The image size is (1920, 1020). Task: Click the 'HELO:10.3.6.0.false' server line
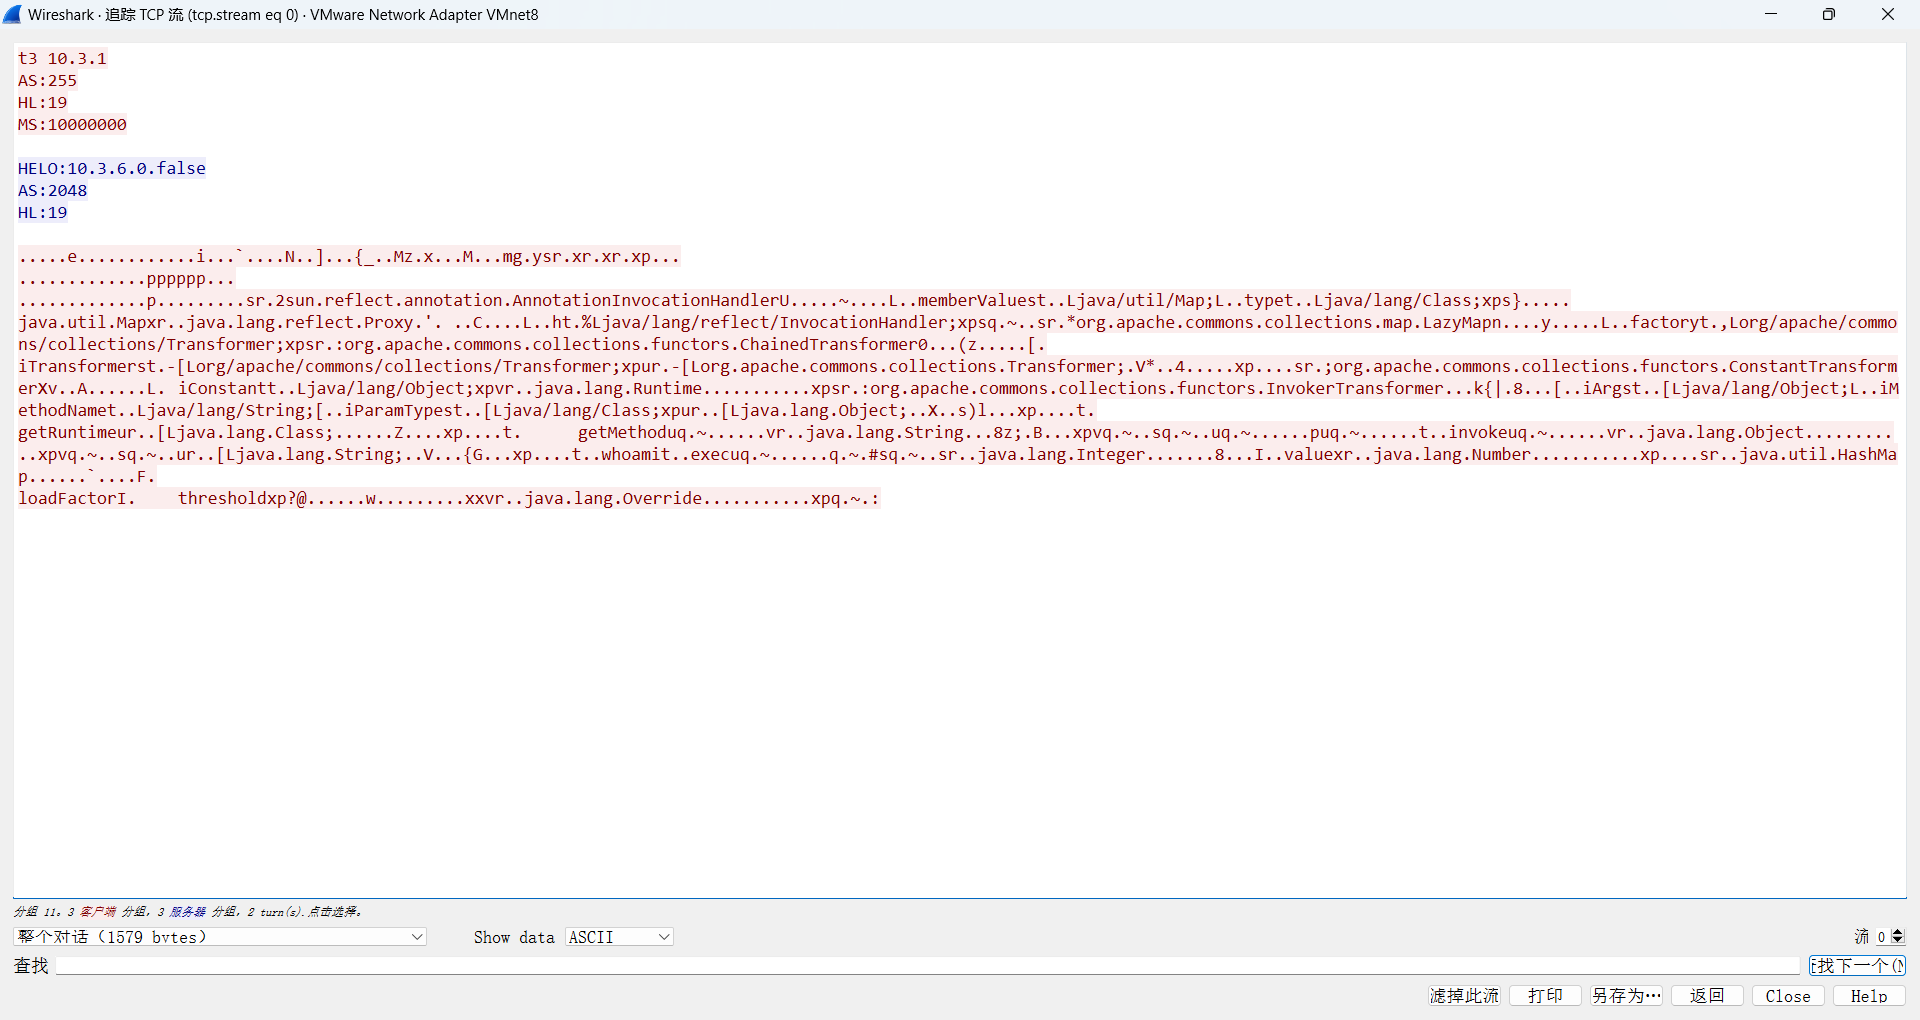pos(112,169)
